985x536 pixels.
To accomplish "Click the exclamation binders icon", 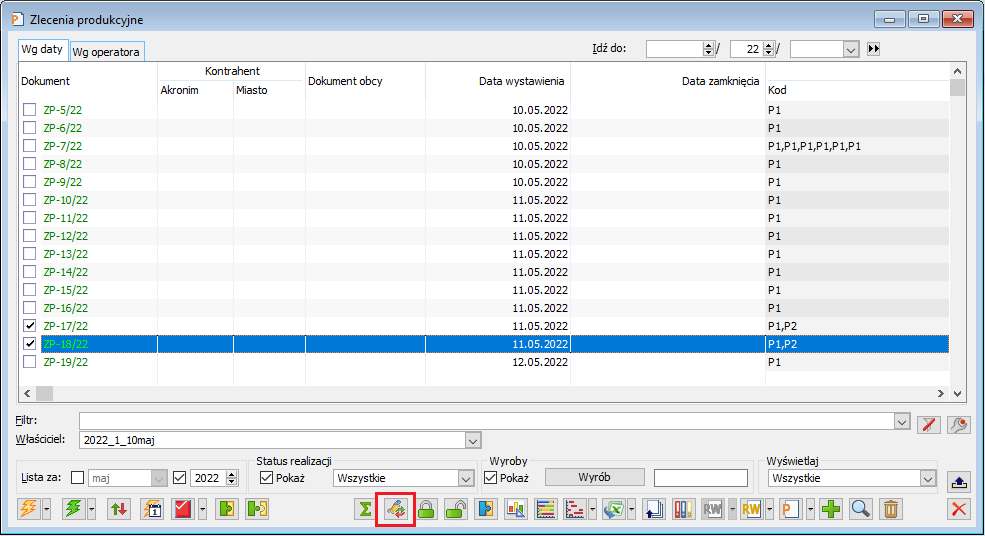I will tap(683, 508).
